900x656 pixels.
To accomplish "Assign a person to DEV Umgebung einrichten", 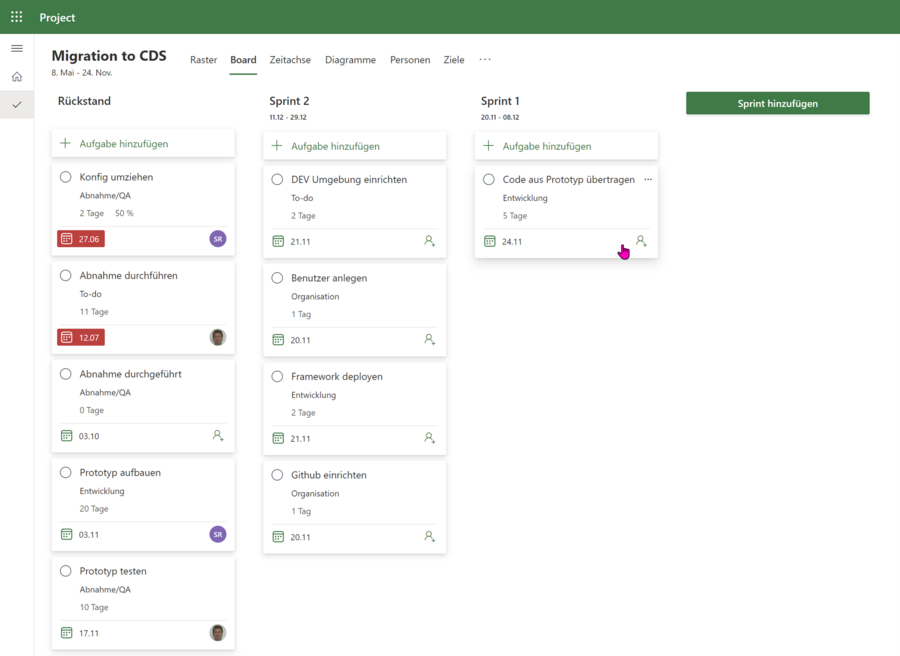I will [x=429, y=240].
